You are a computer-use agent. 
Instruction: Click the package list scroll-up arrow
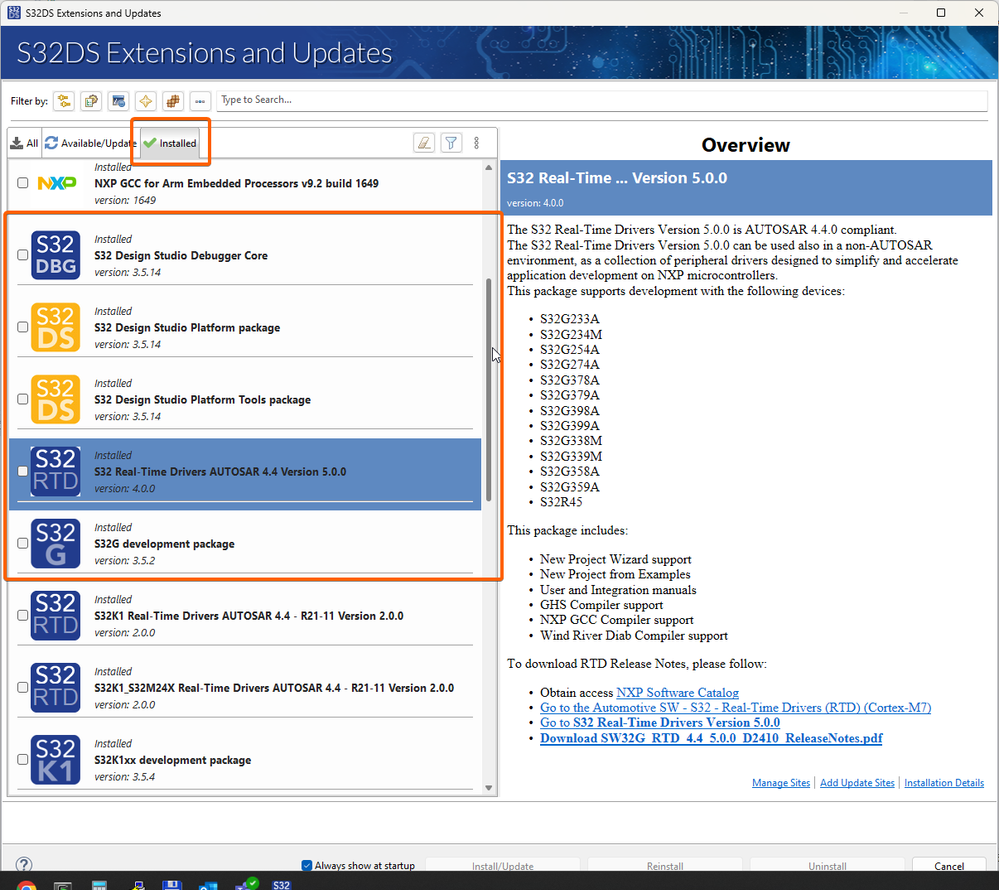489,168
